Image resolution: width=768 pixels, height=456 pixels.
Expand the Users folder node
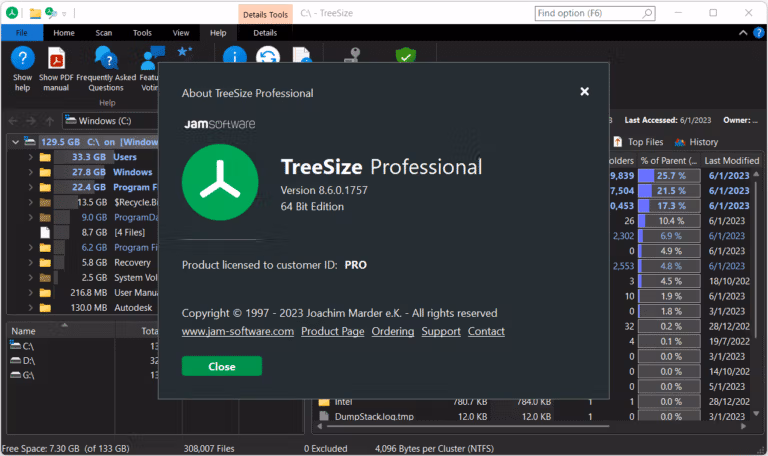pos(30,157)
